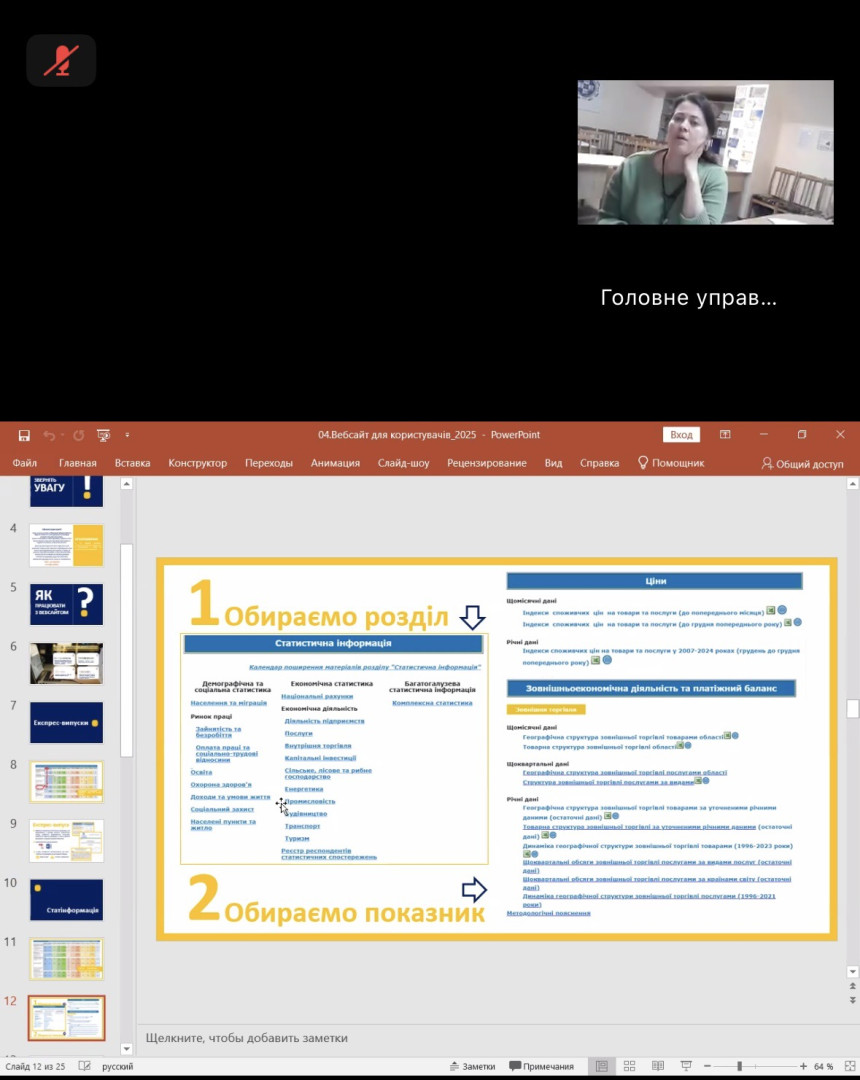Select slide 12 thumbnail
Image resolution: width=860 pixels, height=1080 pixels.
66,1018
